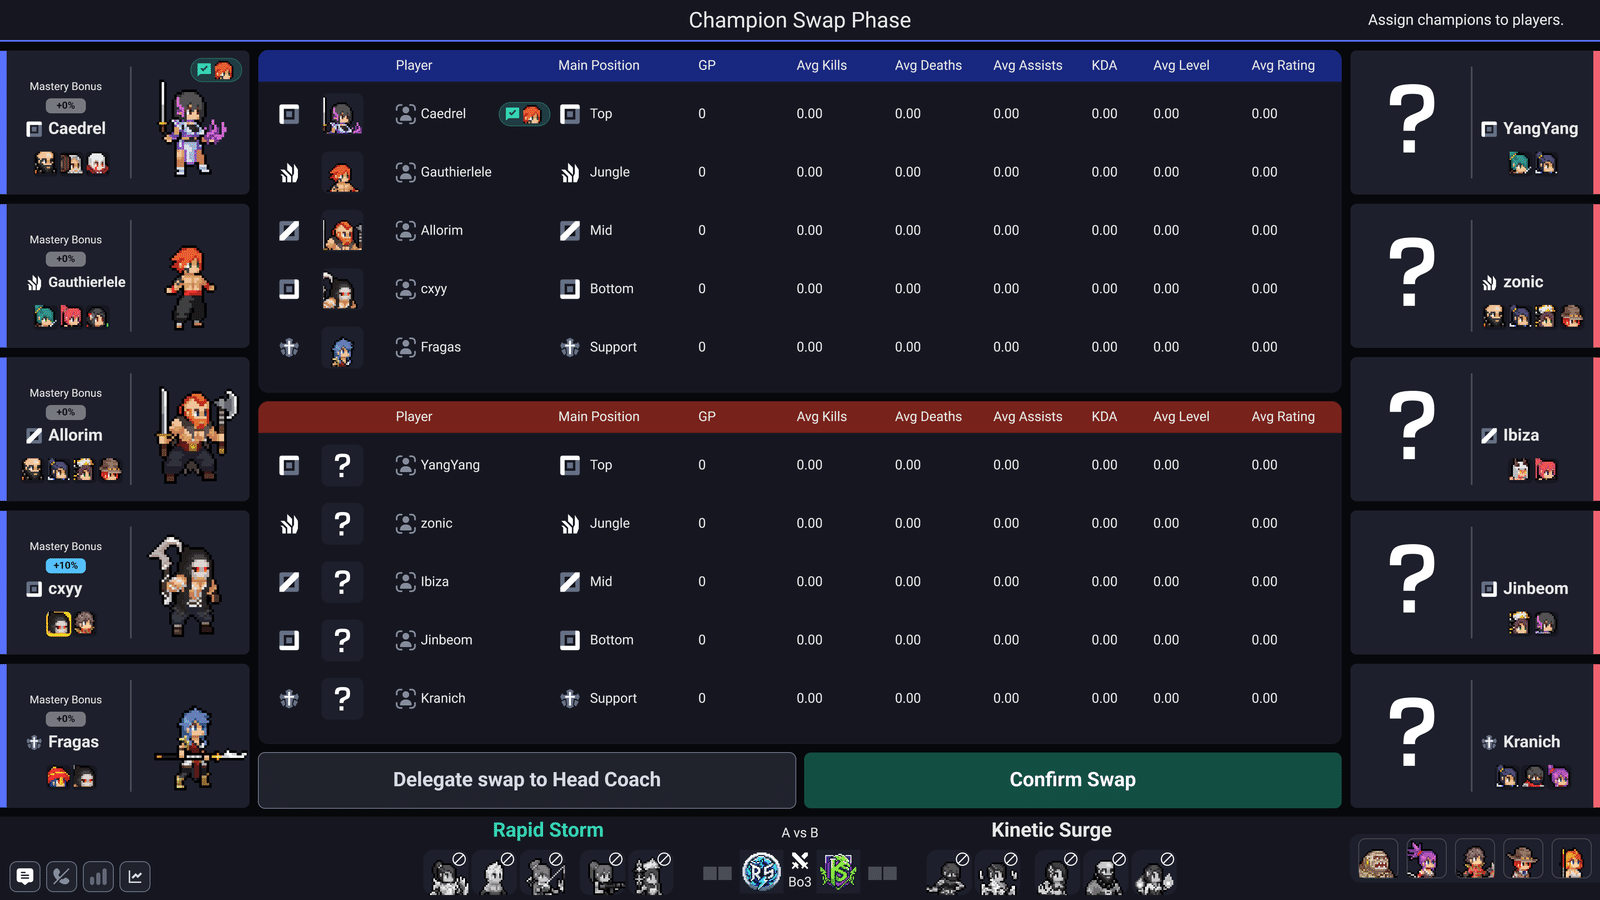Select Caedrel's champion portrait in table

point(342,114)
